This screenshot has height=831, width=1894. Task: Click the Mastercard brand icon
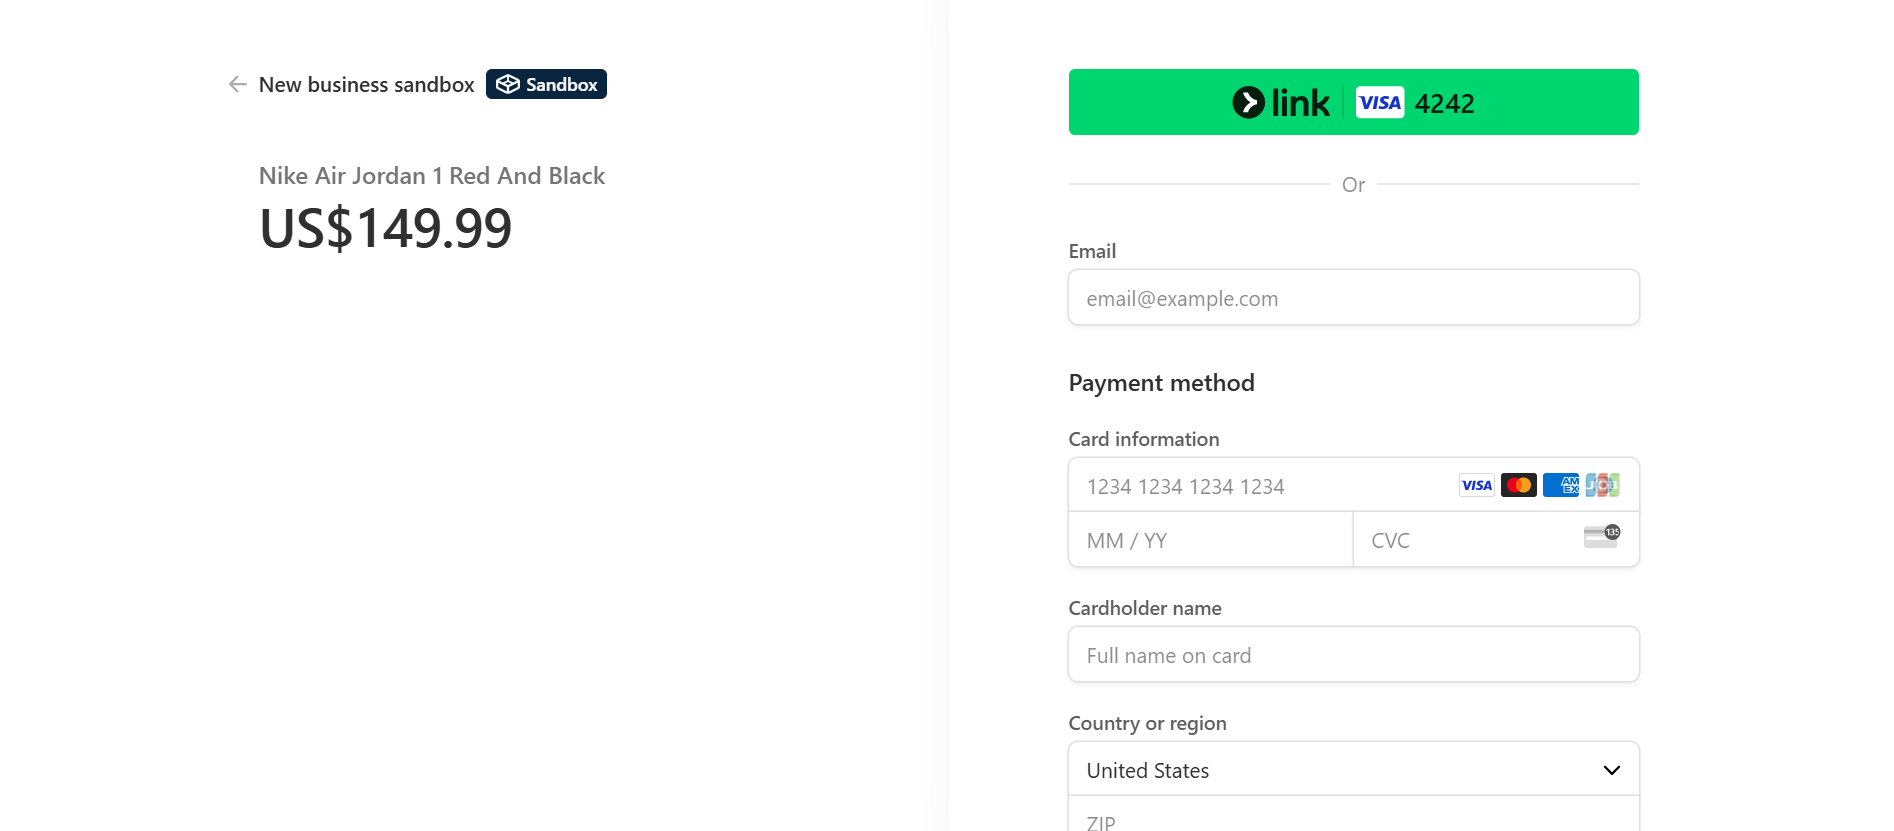click(x=1518, y=485)
